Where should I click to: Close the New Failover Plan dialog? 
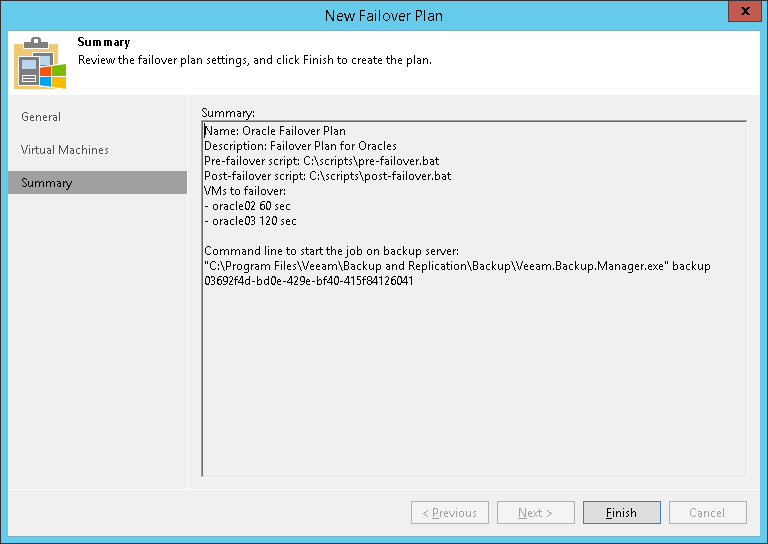pyautogui.click(x=741, y=13)
